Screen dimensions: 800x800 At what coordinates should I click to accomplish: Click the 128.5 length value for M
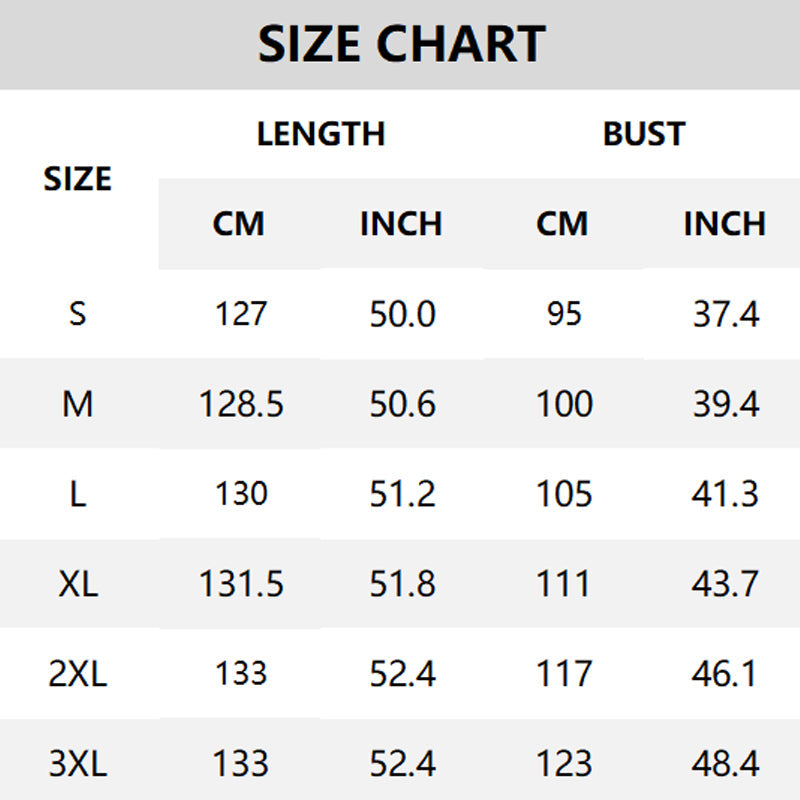click(241, 404)
